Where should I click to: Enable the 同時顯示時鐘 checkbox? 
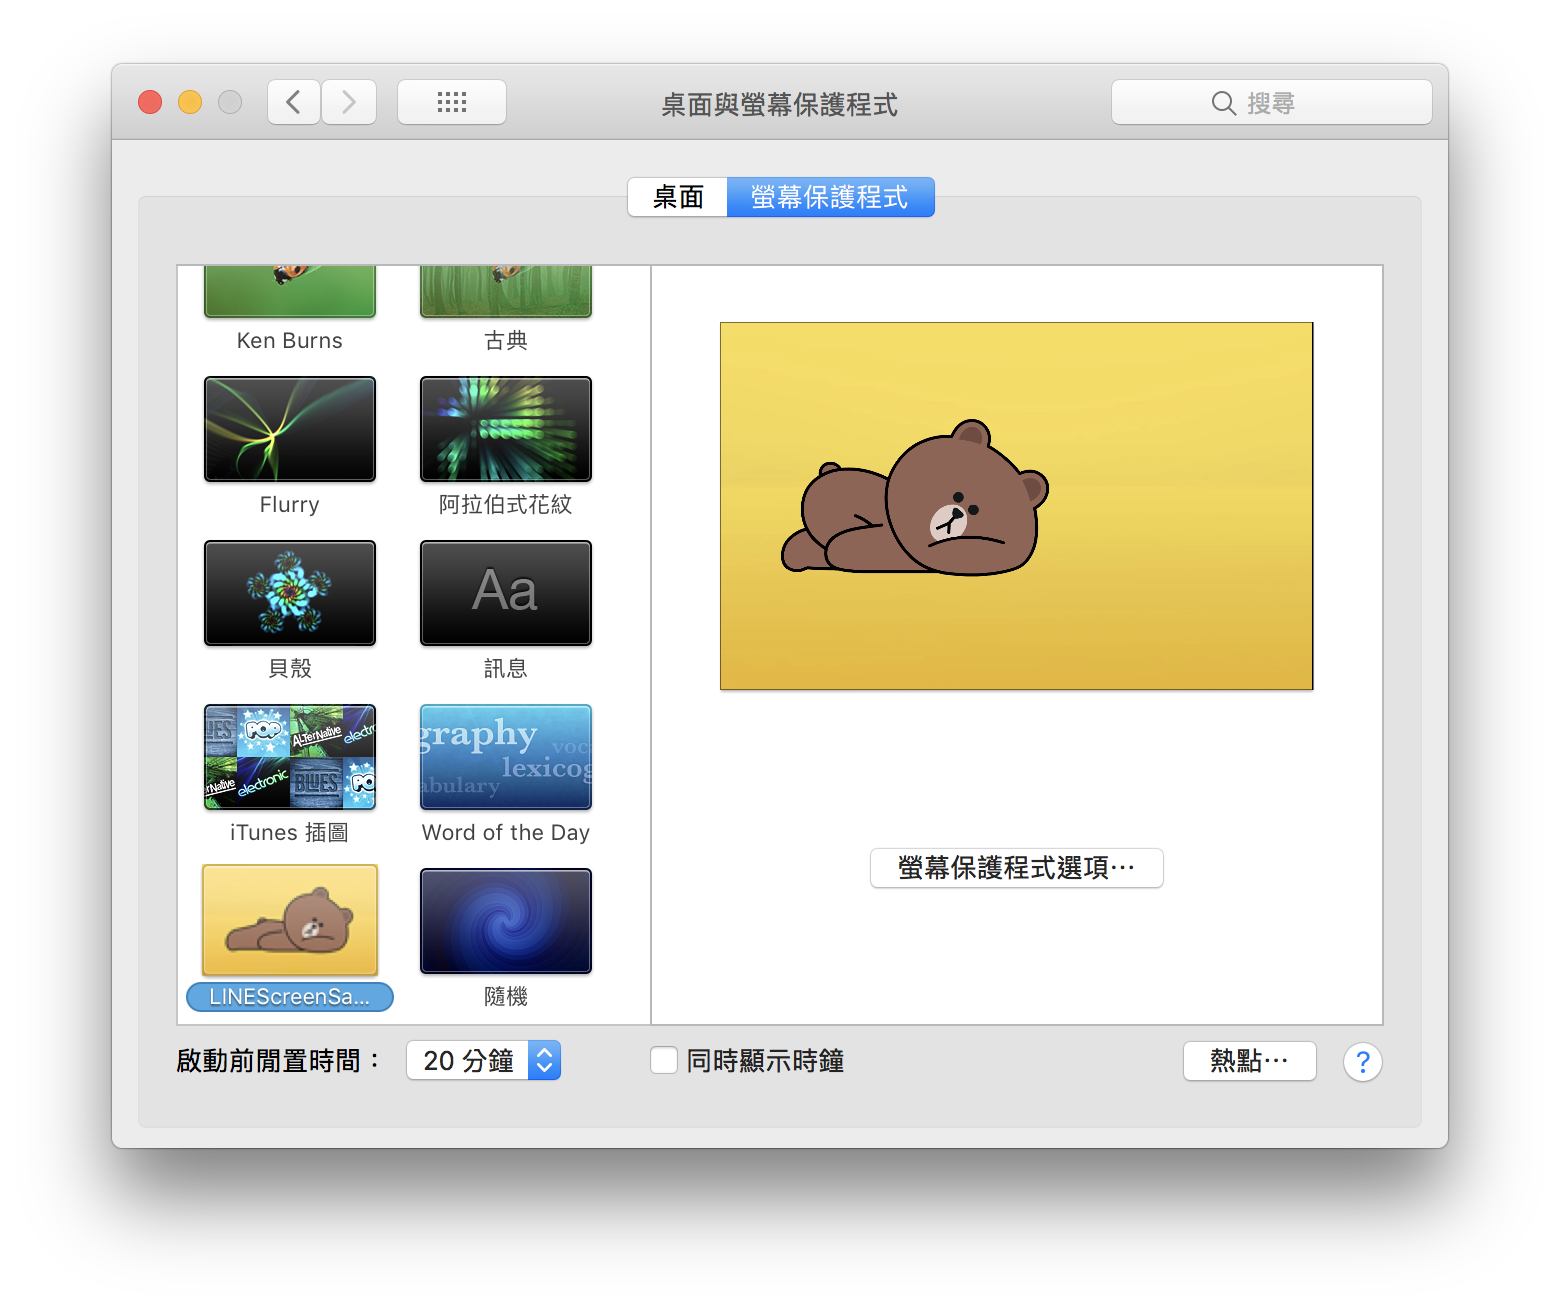pyautogui.click(x=664, y=1060)
